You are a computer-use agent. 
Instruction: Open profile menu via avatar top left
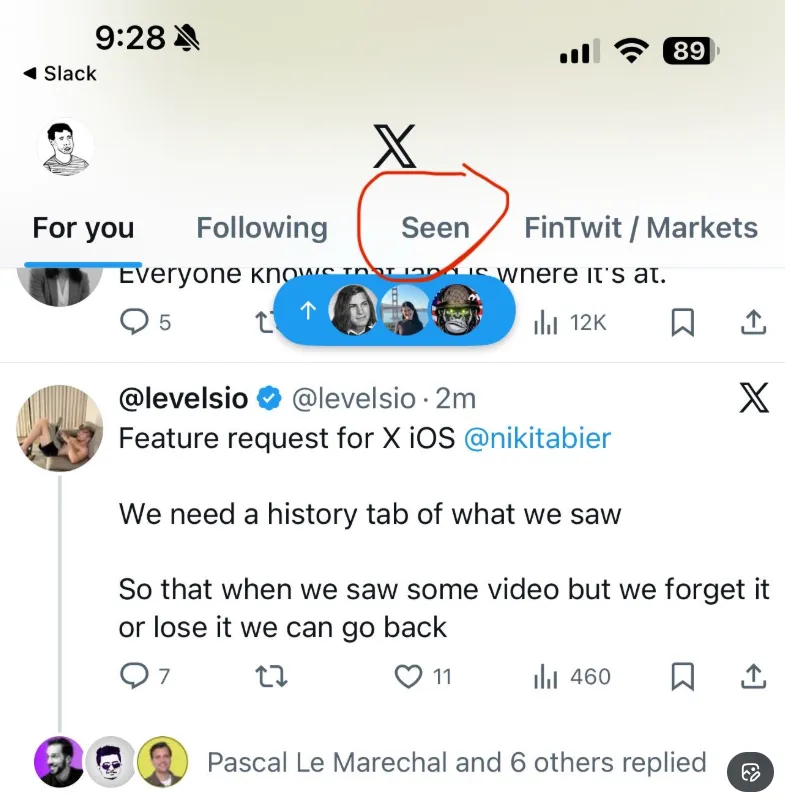click(65, 148)
